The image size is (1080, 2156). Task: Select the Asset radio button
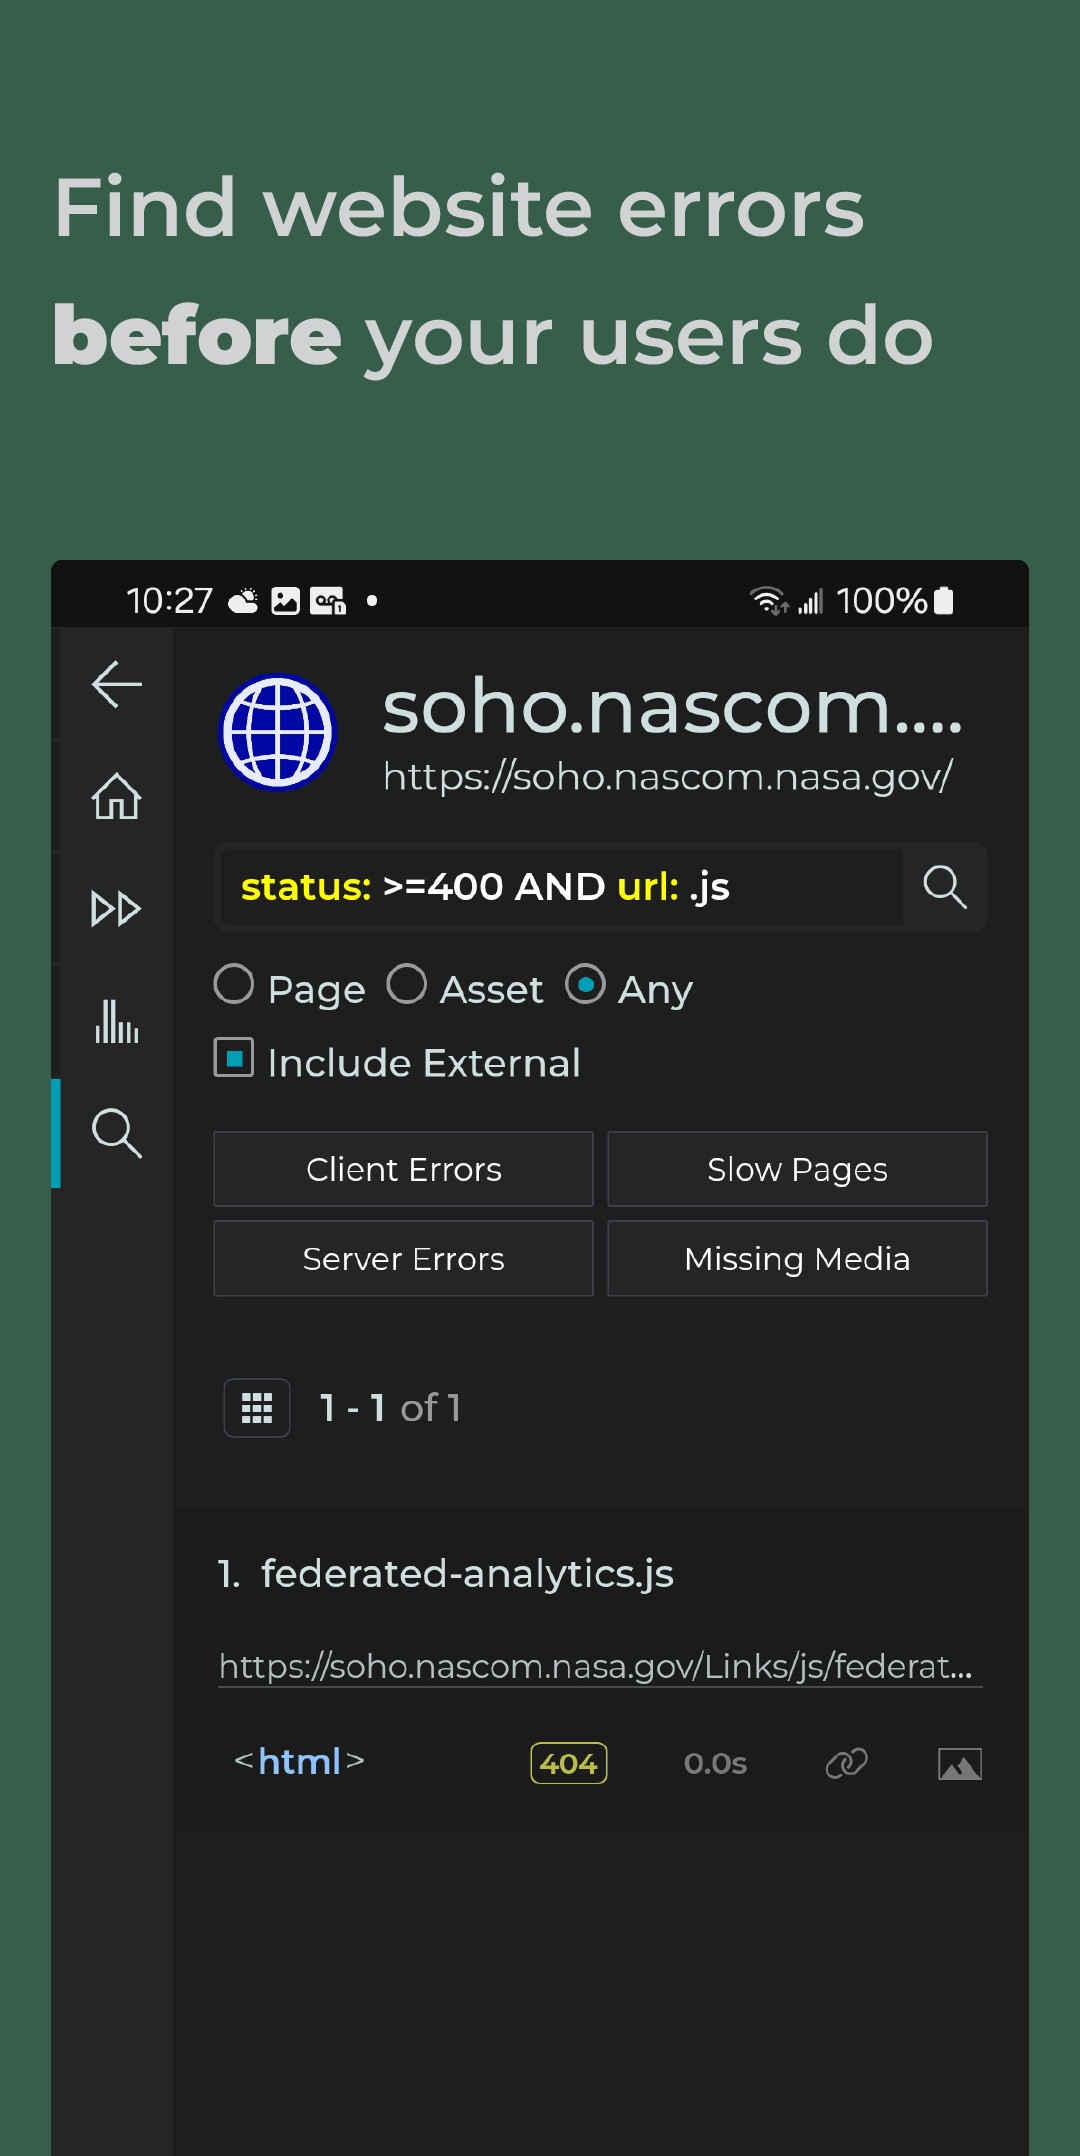click(x=407, y=984)
